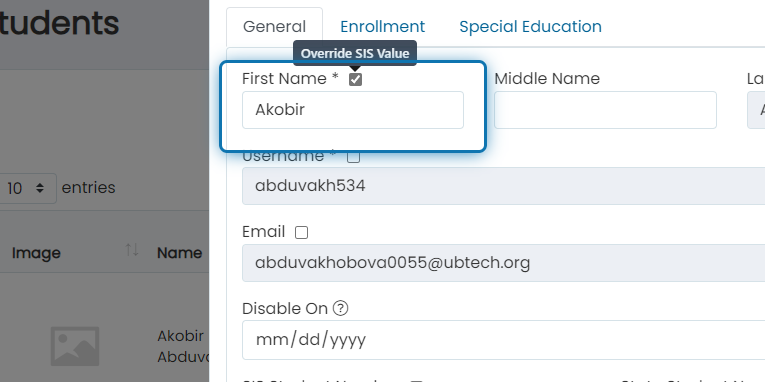Open the Special Education tab
This screenshot has width=765, height=382.
pos(530,26)
